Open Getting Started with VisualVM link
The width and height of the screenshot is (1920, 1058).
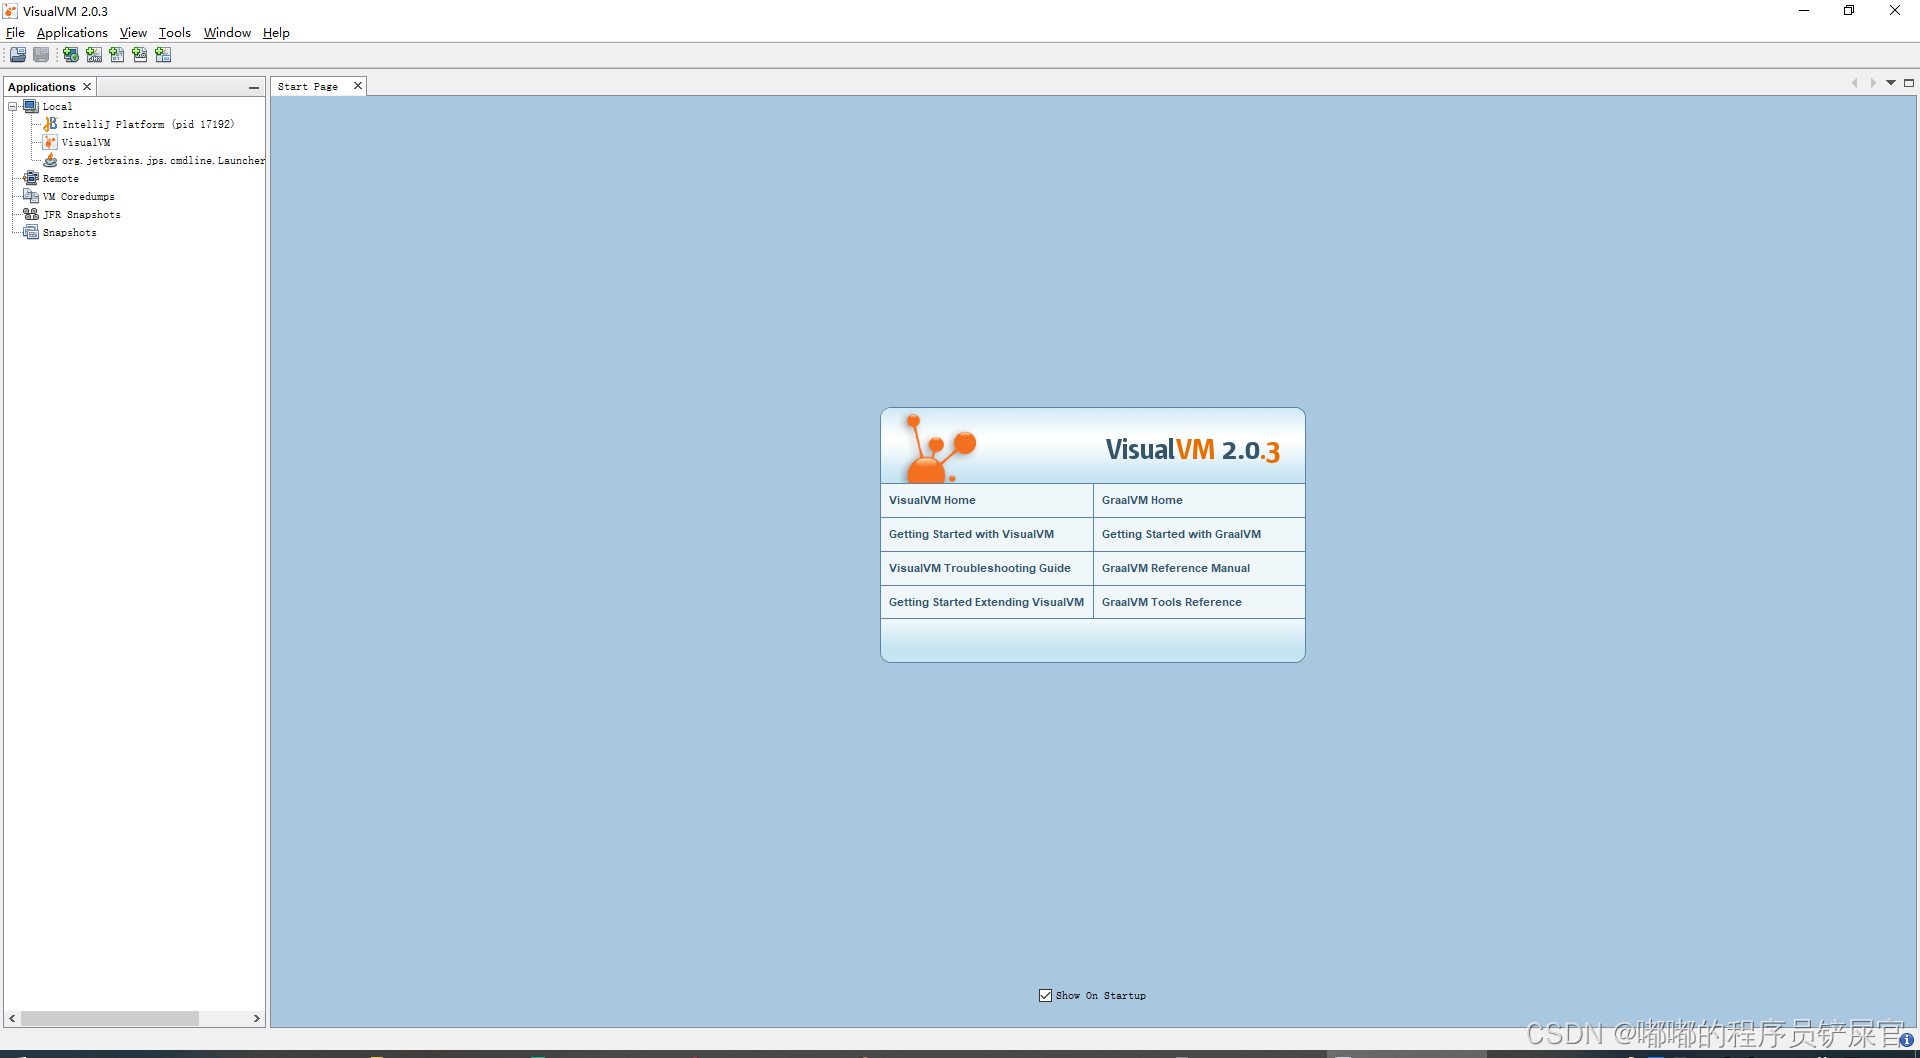971,534
